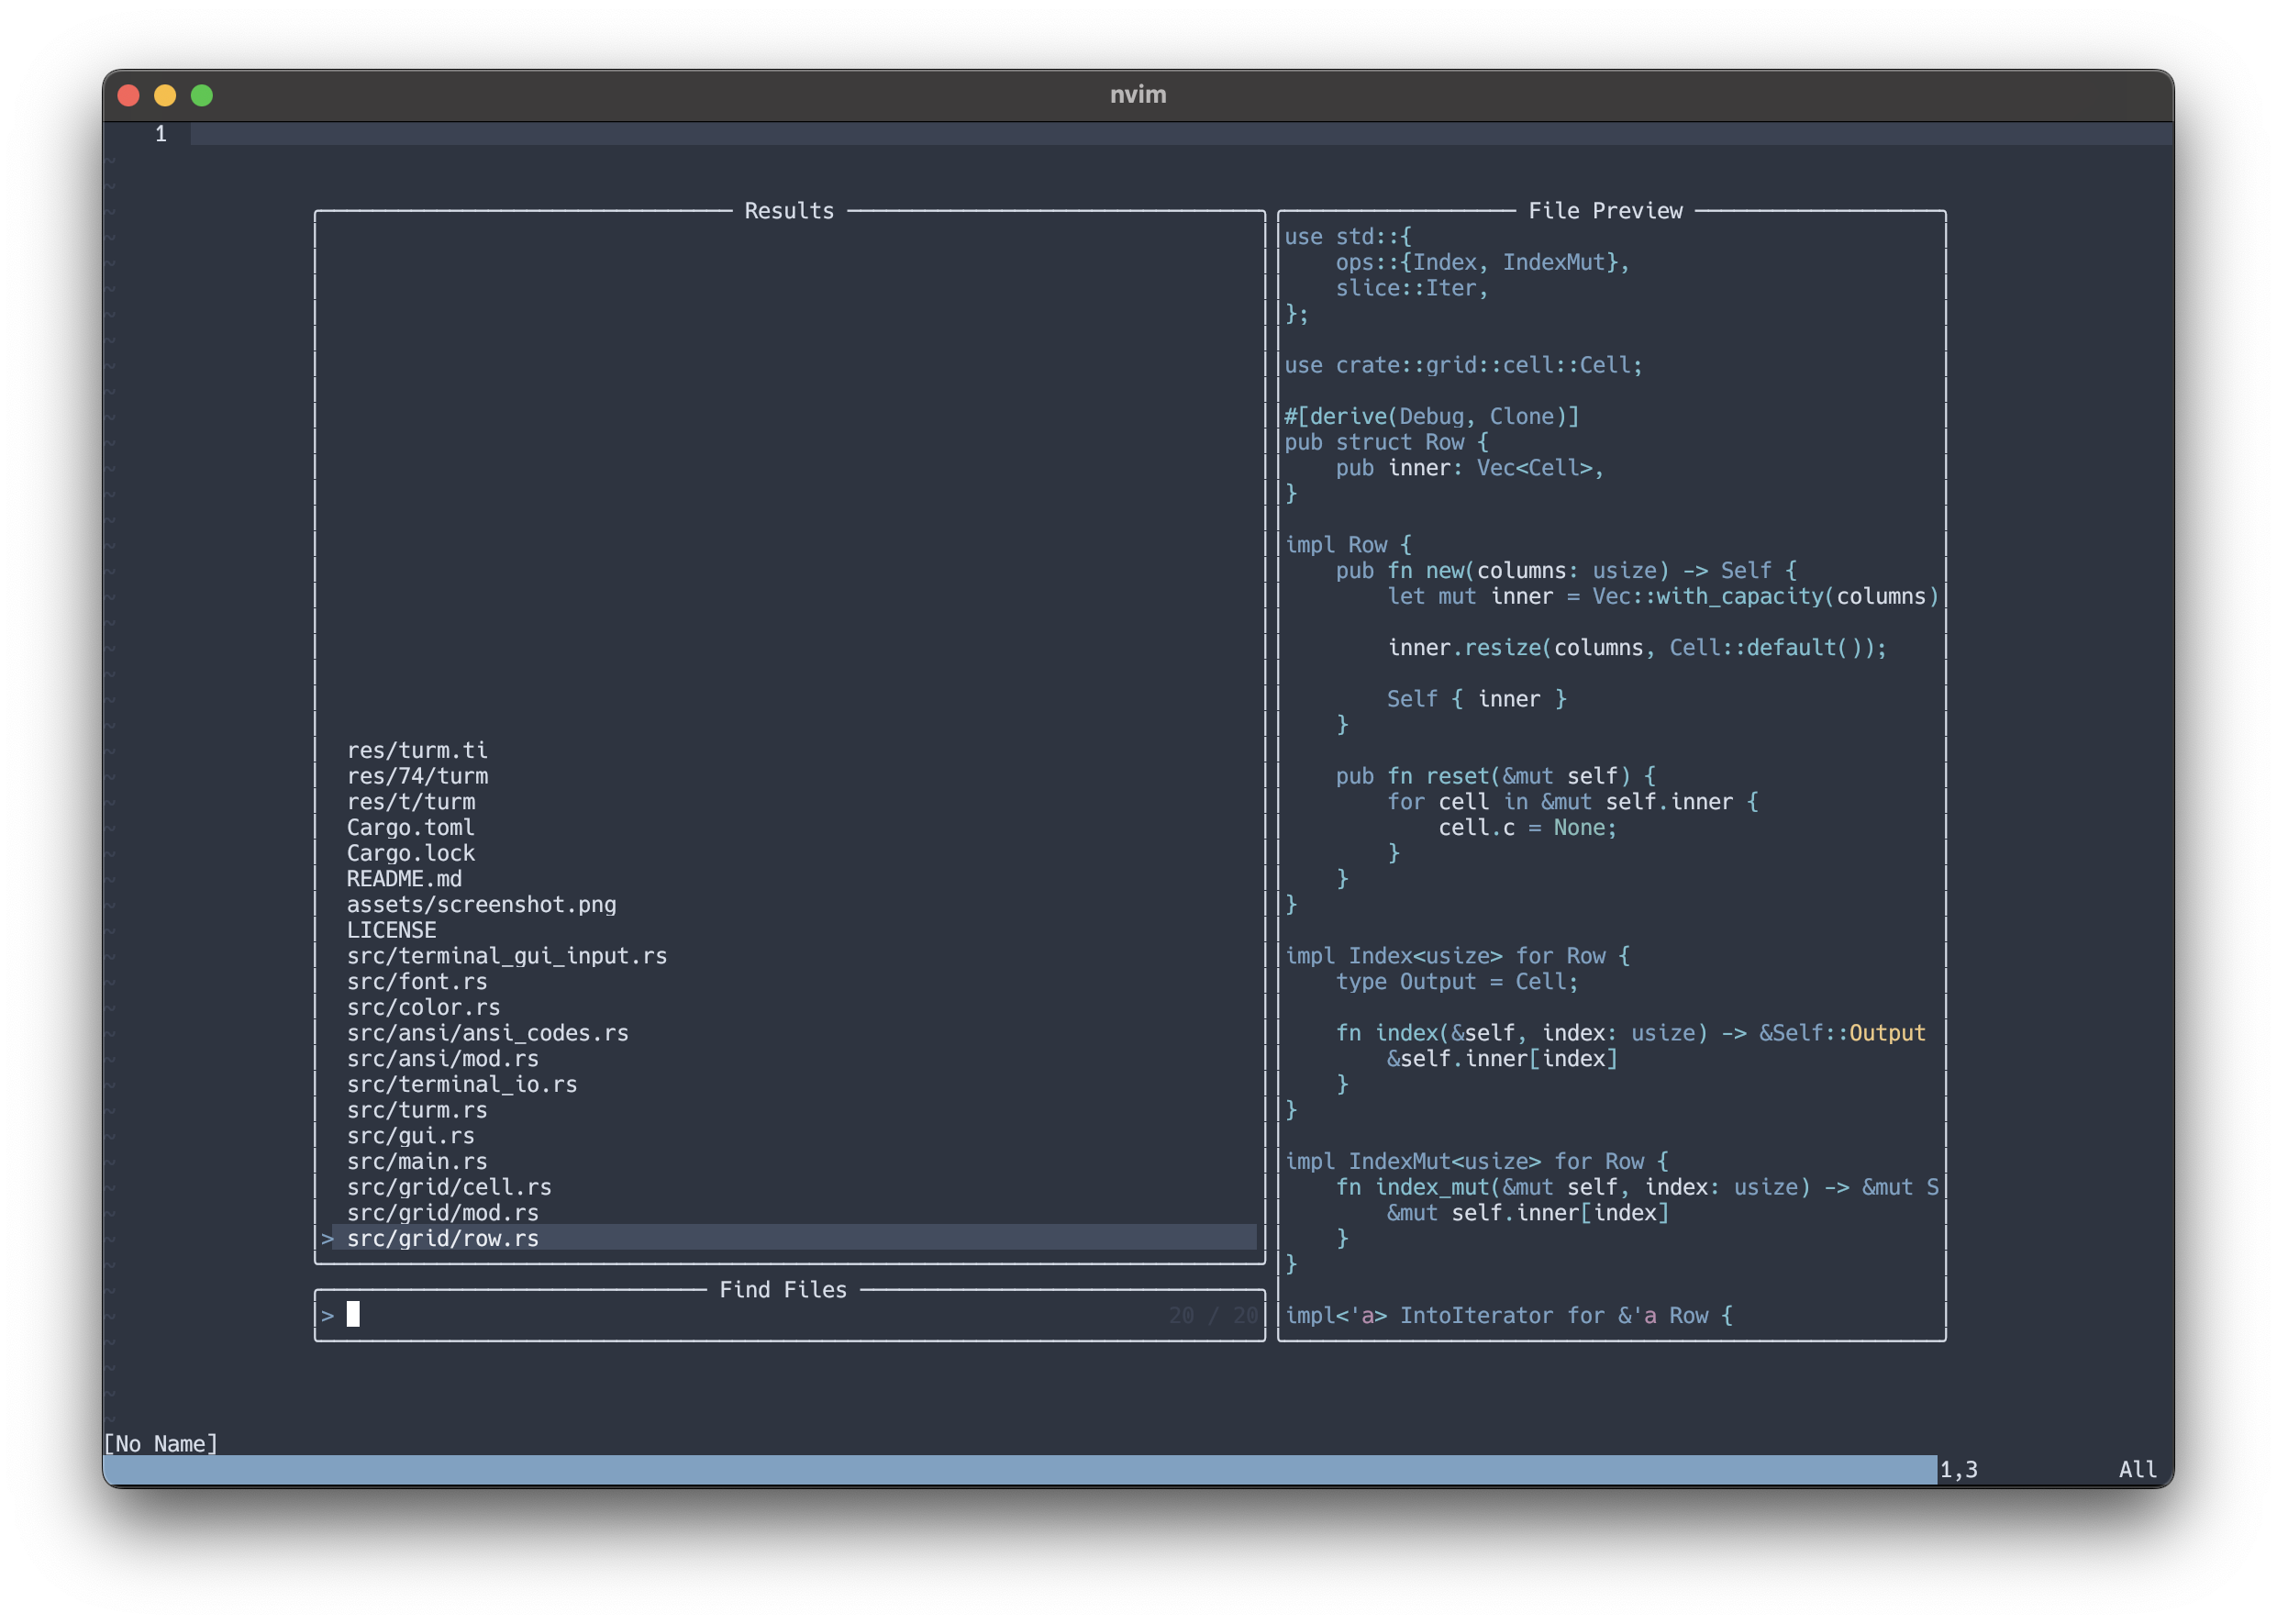This screenshot has width=2277, height=1624.
Task: Pick src/grid/cell.rs entry
Action: pos(449,1187)
